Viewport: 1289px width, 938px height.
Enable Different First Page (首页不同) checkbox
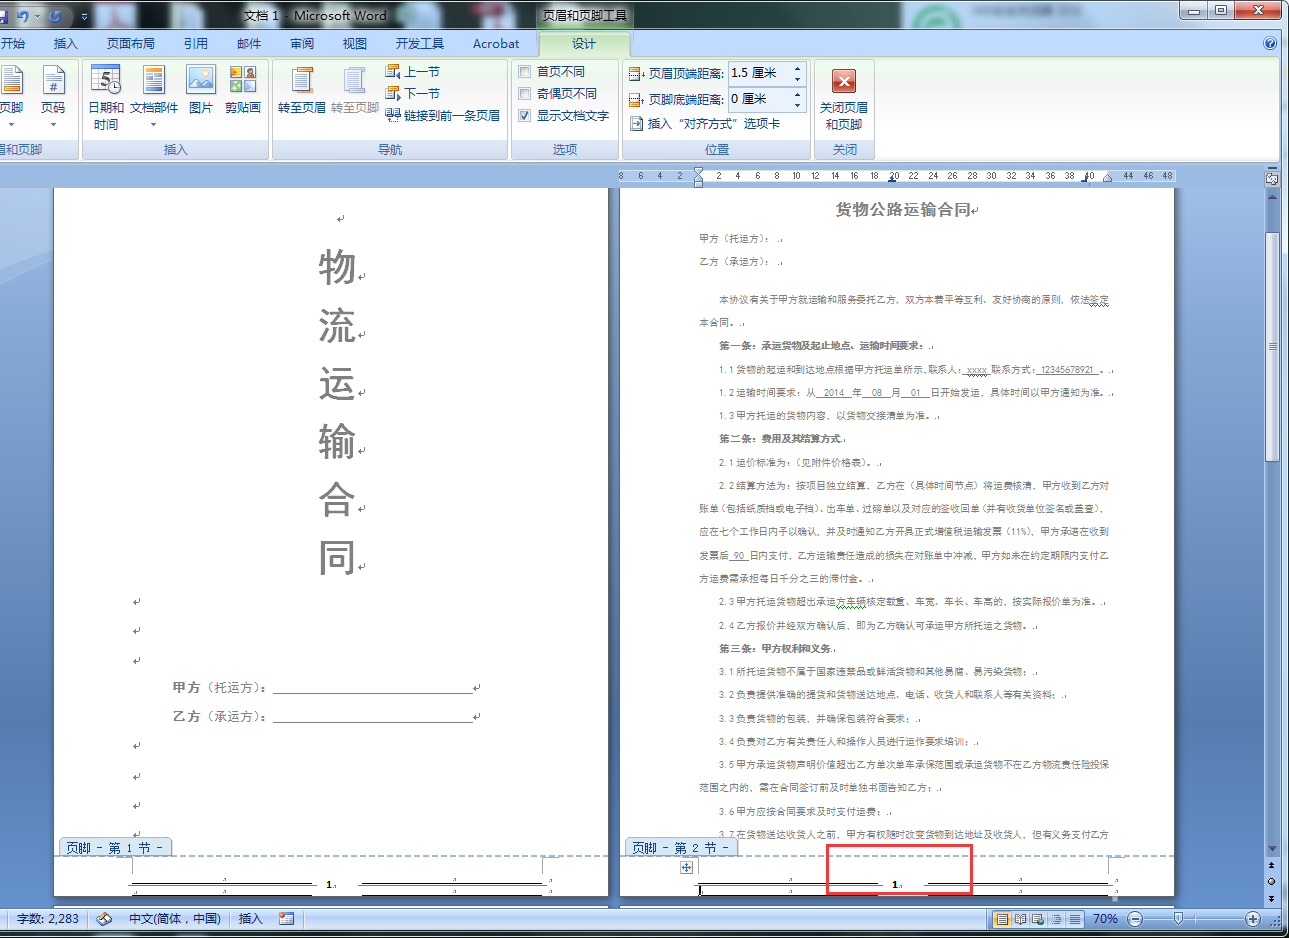click(525, 72)
